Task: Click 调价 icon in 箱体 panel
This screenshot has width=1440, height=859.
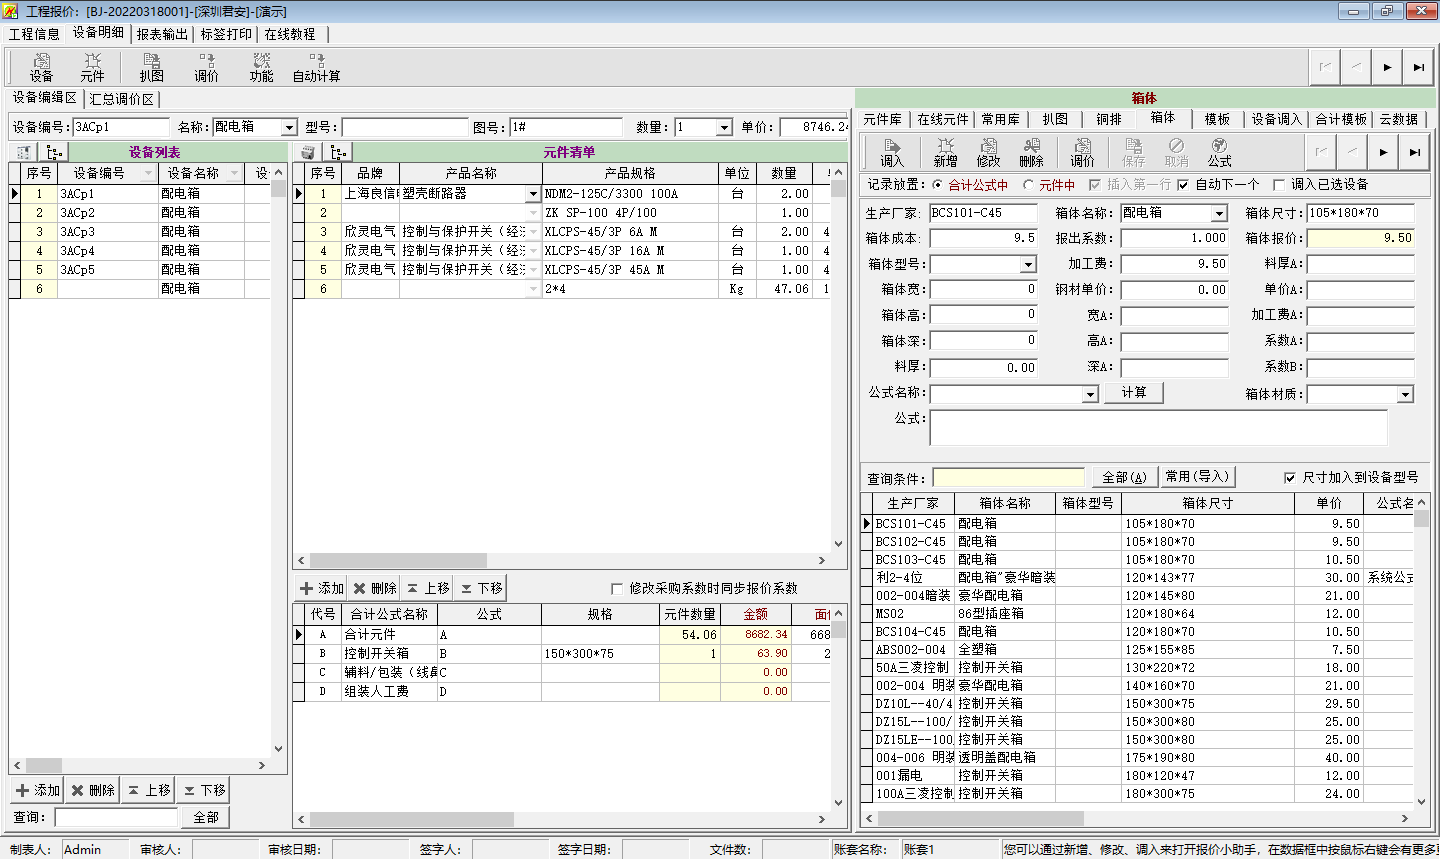Action: (1082, 153)
